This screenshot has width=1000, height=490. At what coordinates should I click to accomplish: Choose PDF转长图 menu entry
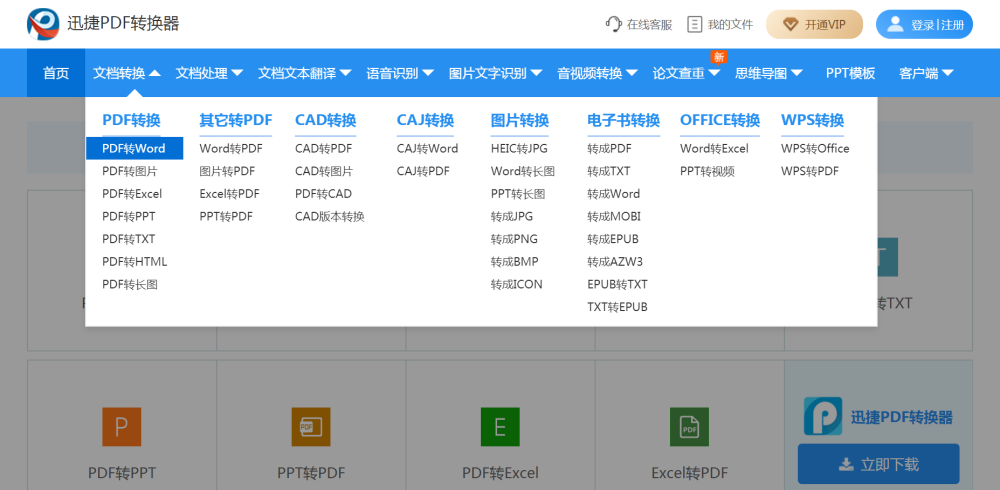(129, 285)
